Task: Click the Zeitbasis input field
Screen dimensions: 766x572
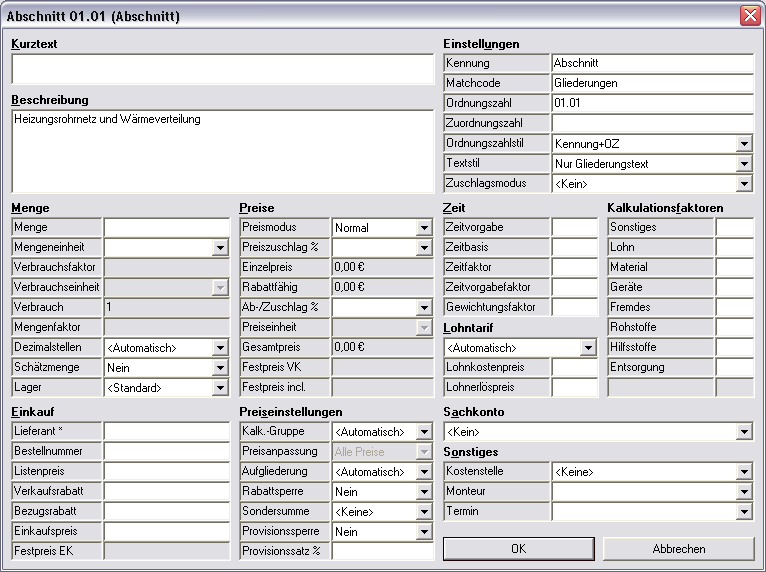Action: point(574,247)
